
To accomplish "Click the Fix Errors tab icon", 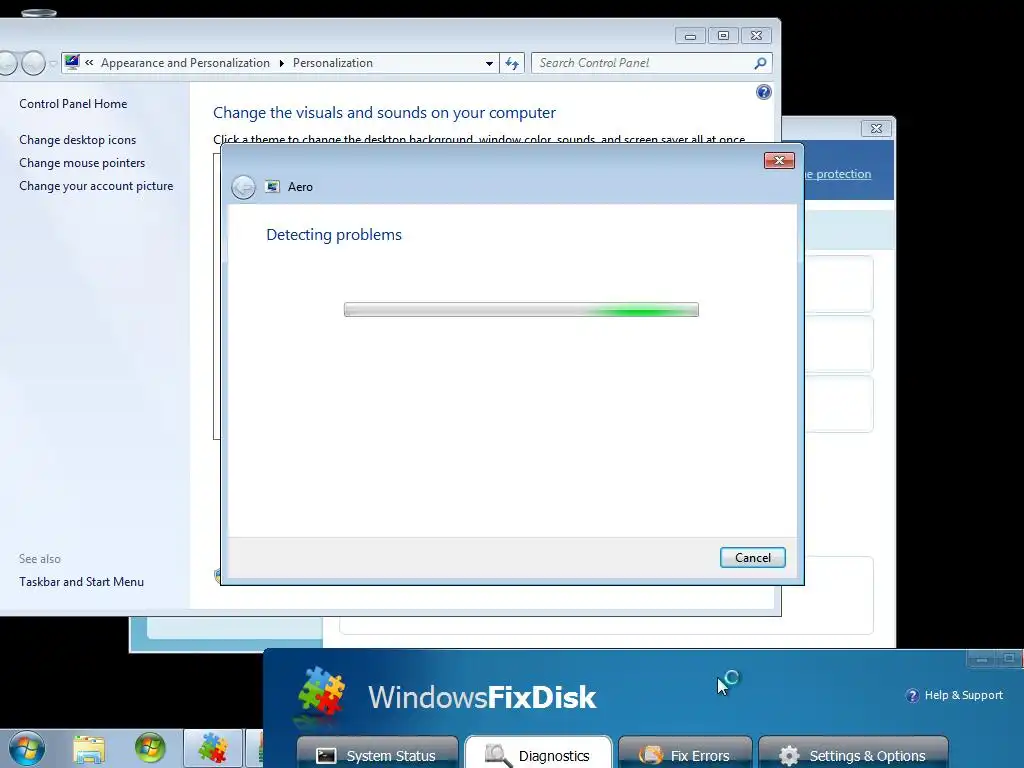I will coord(650,755).
